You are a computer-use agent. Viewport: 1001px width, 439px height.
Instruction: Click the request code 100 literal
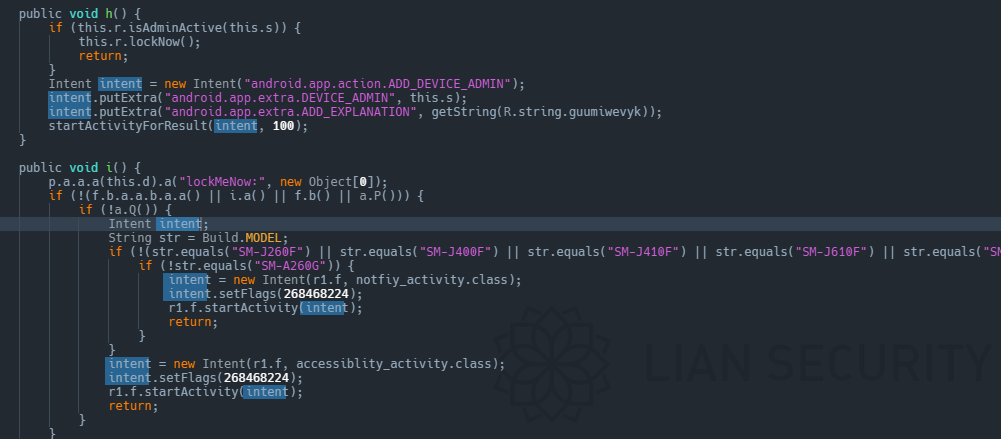(283, 126)
